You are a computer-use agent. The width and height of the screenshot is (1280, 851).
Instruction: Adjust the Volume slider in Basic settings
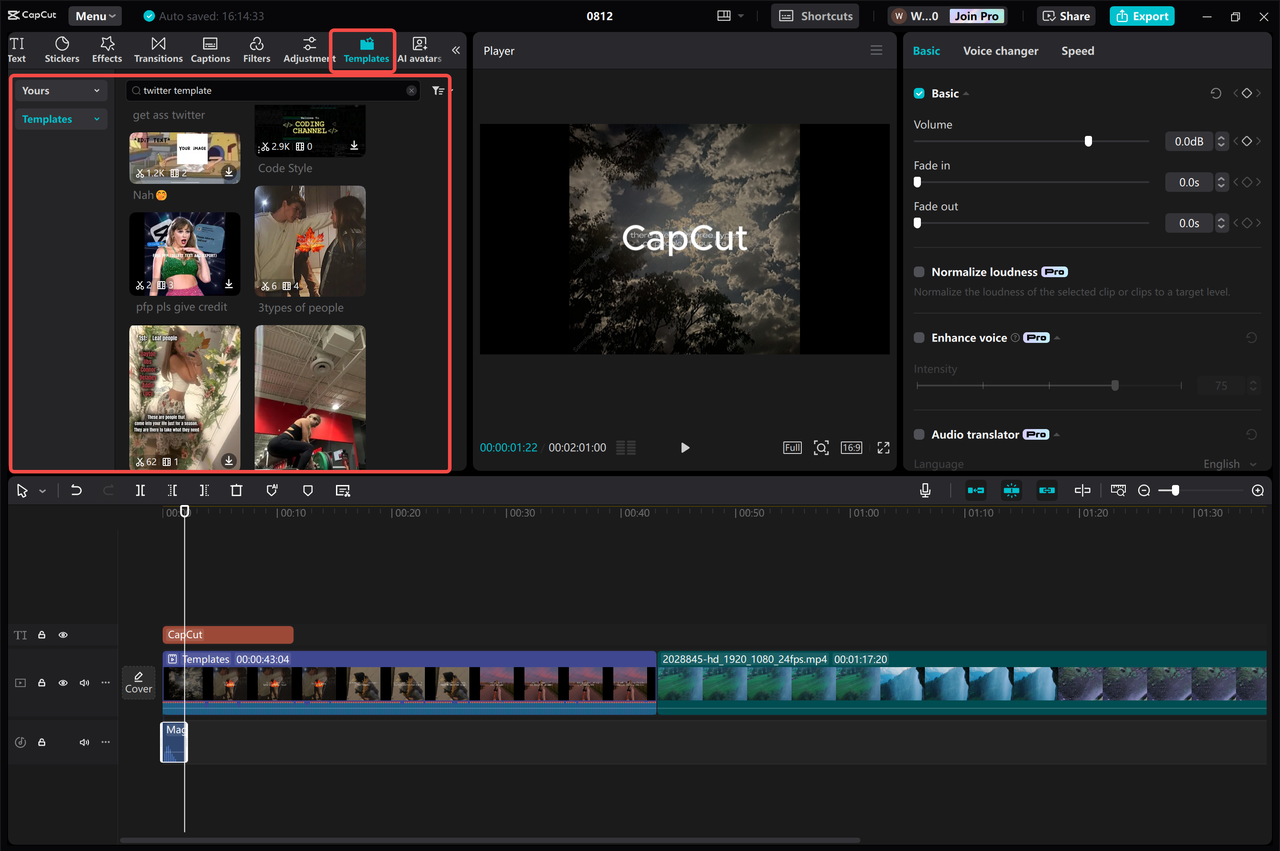pyautogui.click(x=1087, y=140)
